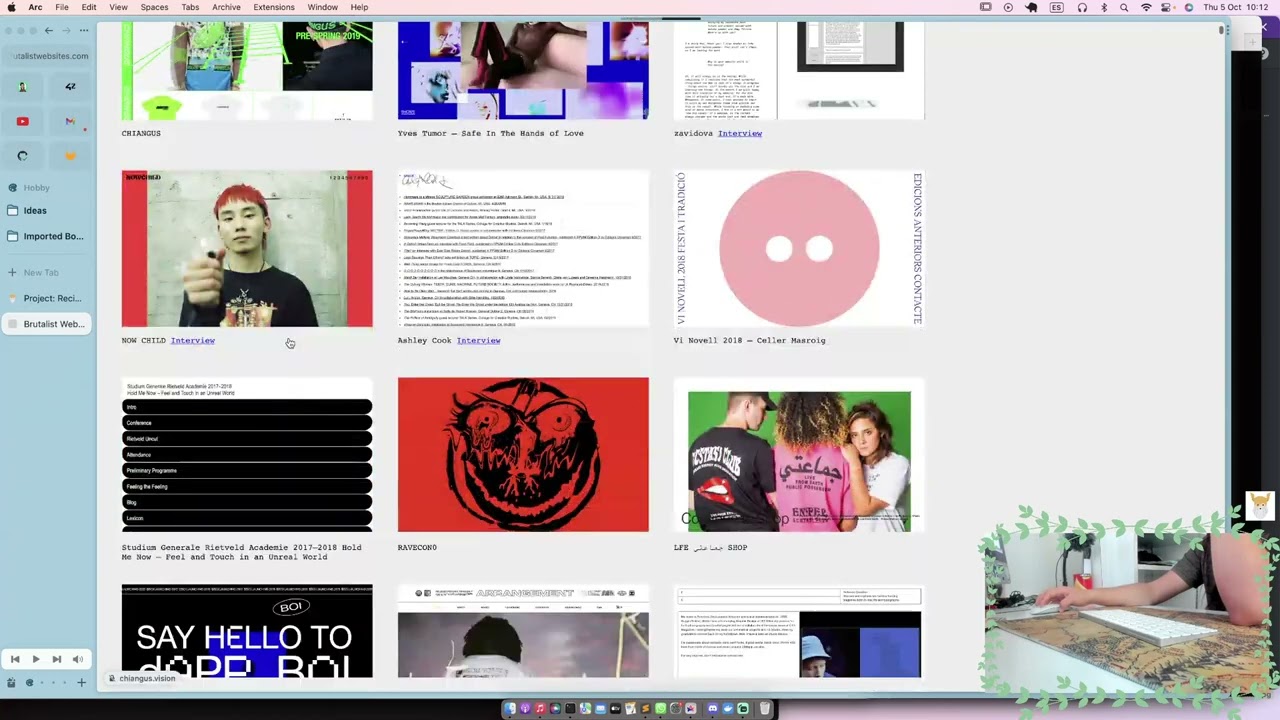Go forward with the Arc forward arrow

point(68,31)
